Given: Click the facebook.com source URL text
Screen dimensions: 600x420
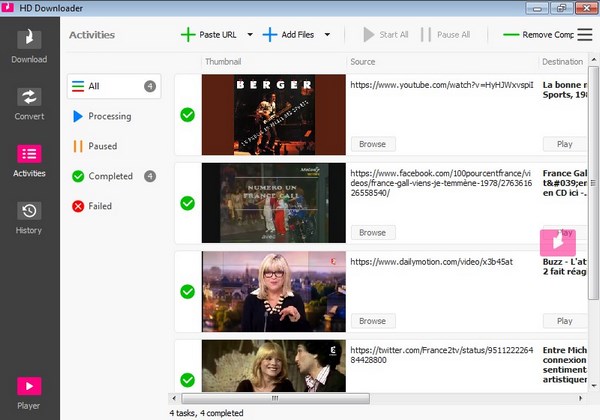Looking at the screenshot, I should [x=441, y=183].
